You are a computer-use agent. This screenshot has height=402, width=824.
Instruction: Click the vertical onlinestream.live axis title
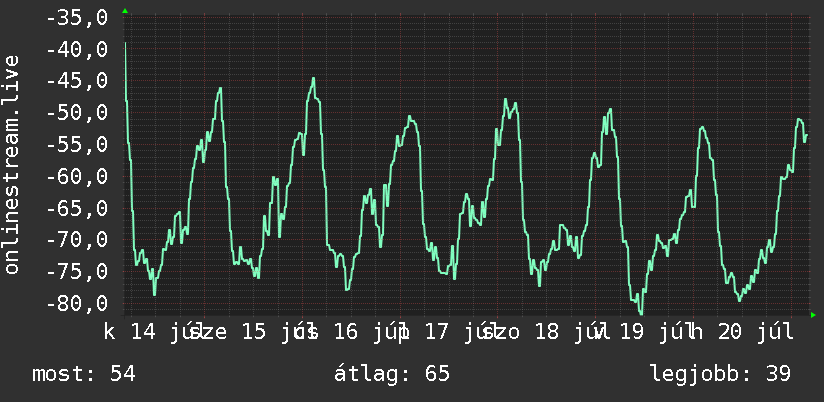click(11, 164)
